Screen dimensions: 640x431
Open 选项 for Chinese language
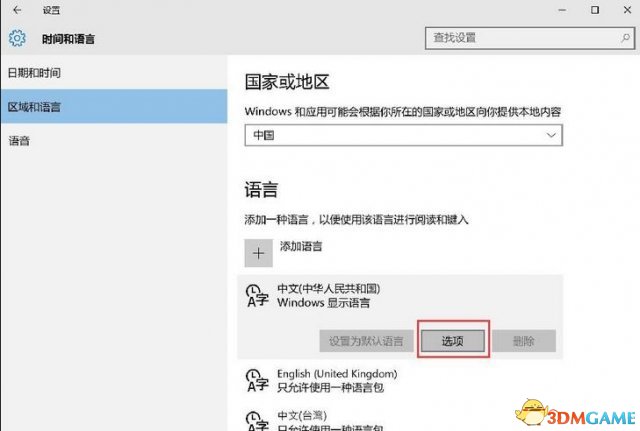pyautogui.click(x=453, y=341)
